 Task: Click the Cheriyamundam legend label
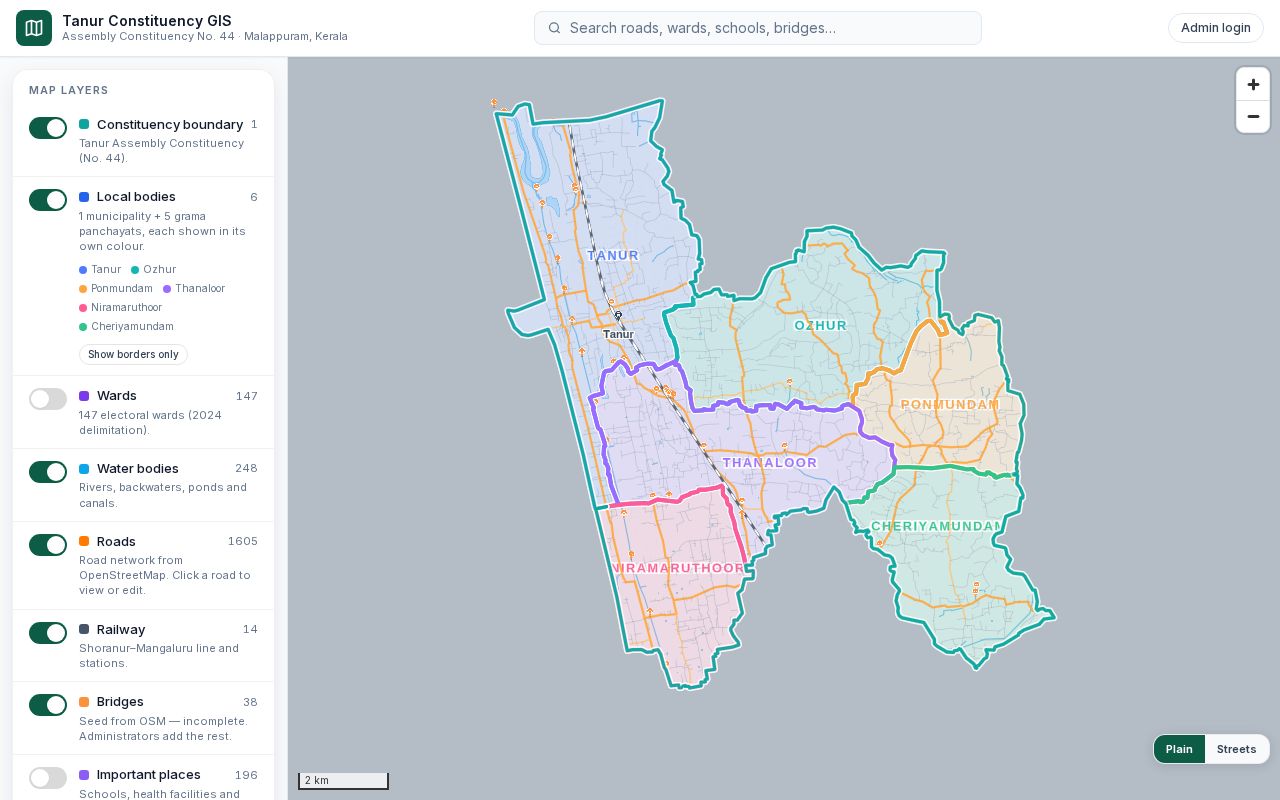[132, 327]
